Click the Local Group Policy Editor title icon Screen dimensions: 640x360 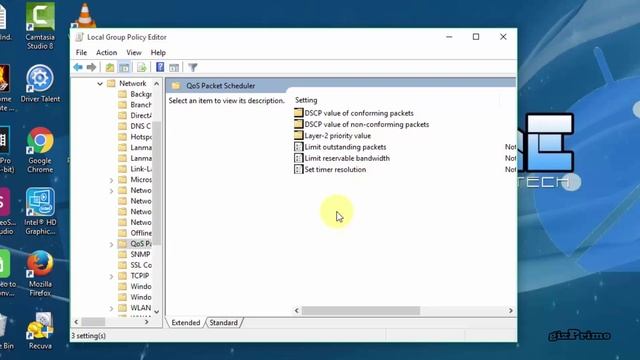80,37
